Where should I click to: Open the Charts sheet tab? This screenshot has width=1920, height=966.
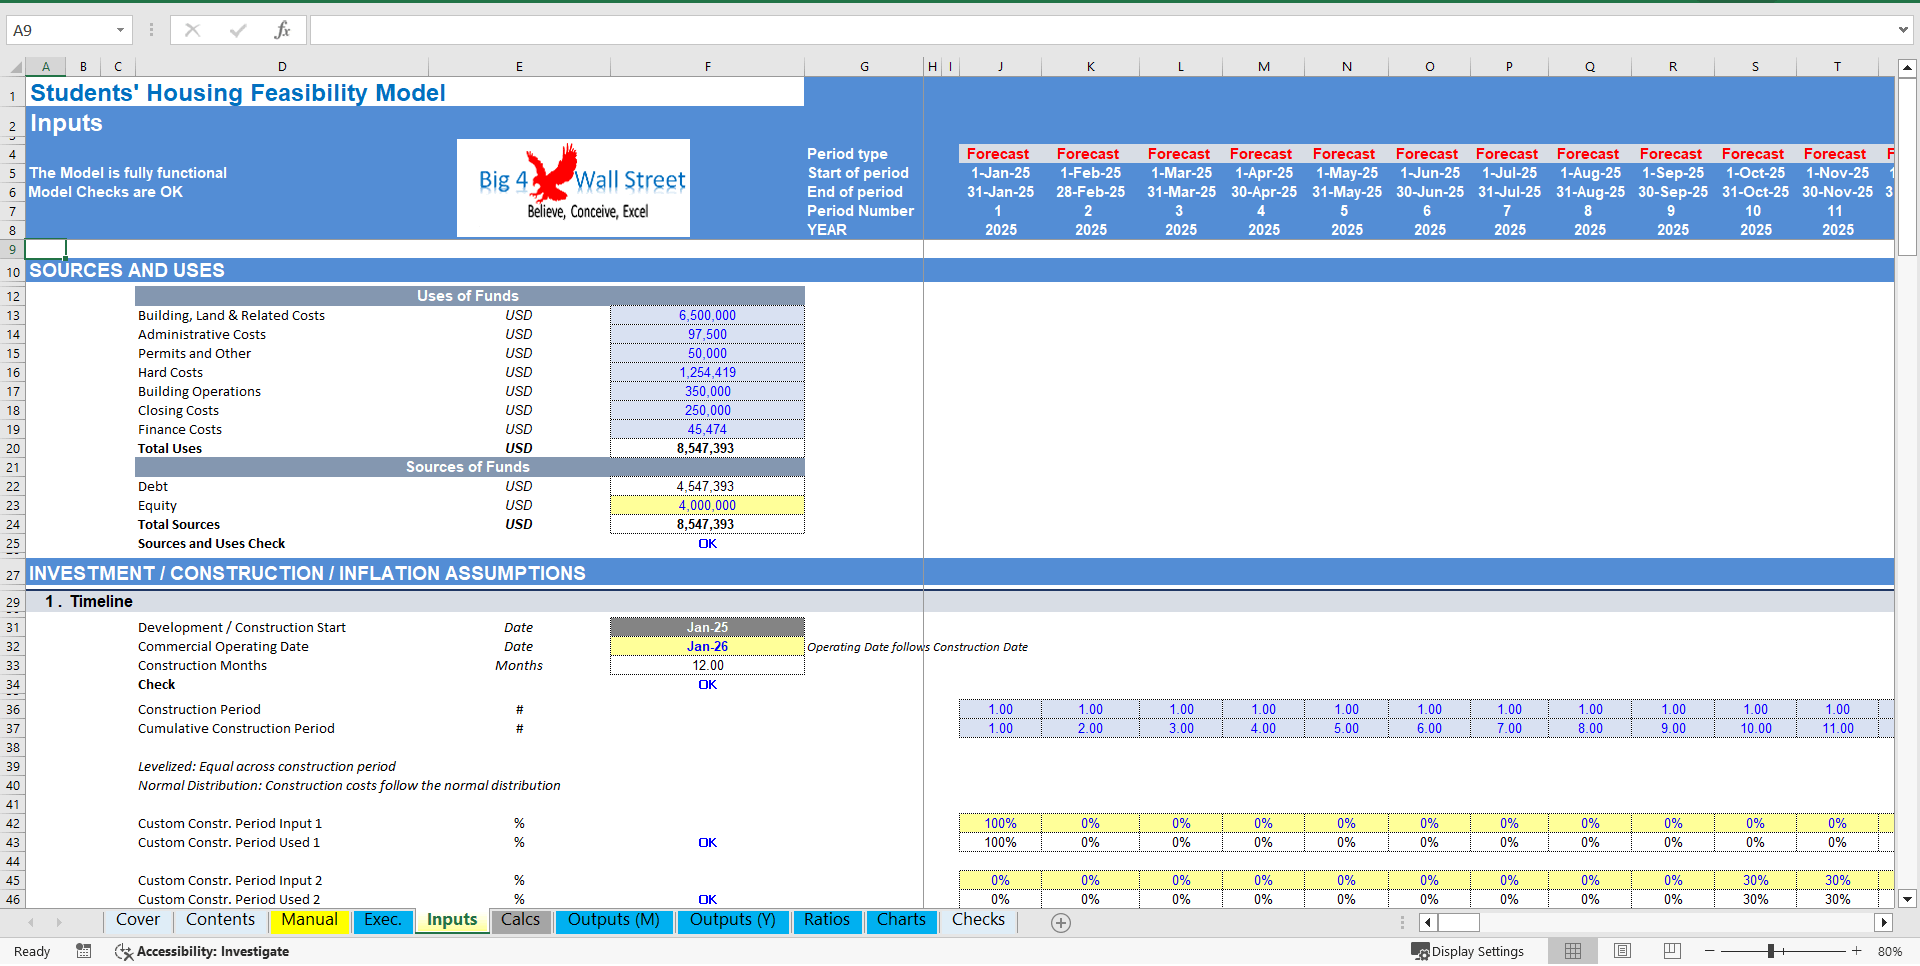901,920
